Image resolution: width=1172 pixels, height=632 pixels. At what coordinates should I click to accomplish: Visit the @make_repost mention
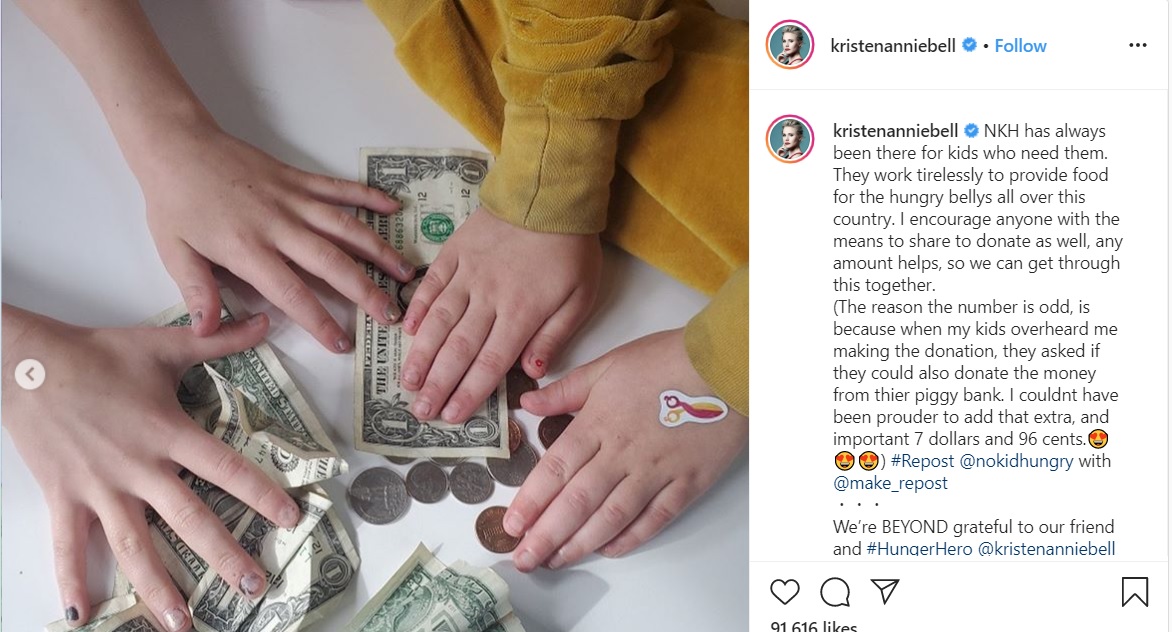(x=890, y=483)
